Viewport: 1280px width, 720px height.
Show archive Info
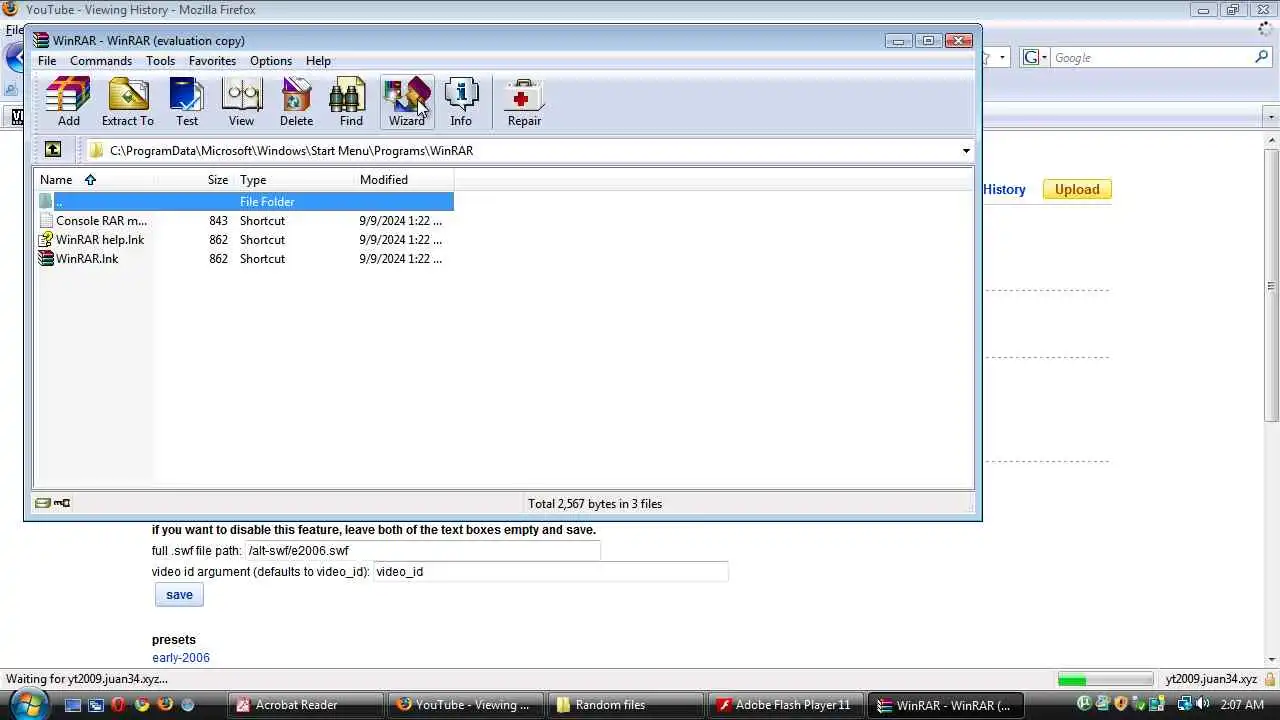tap(461, 102)
